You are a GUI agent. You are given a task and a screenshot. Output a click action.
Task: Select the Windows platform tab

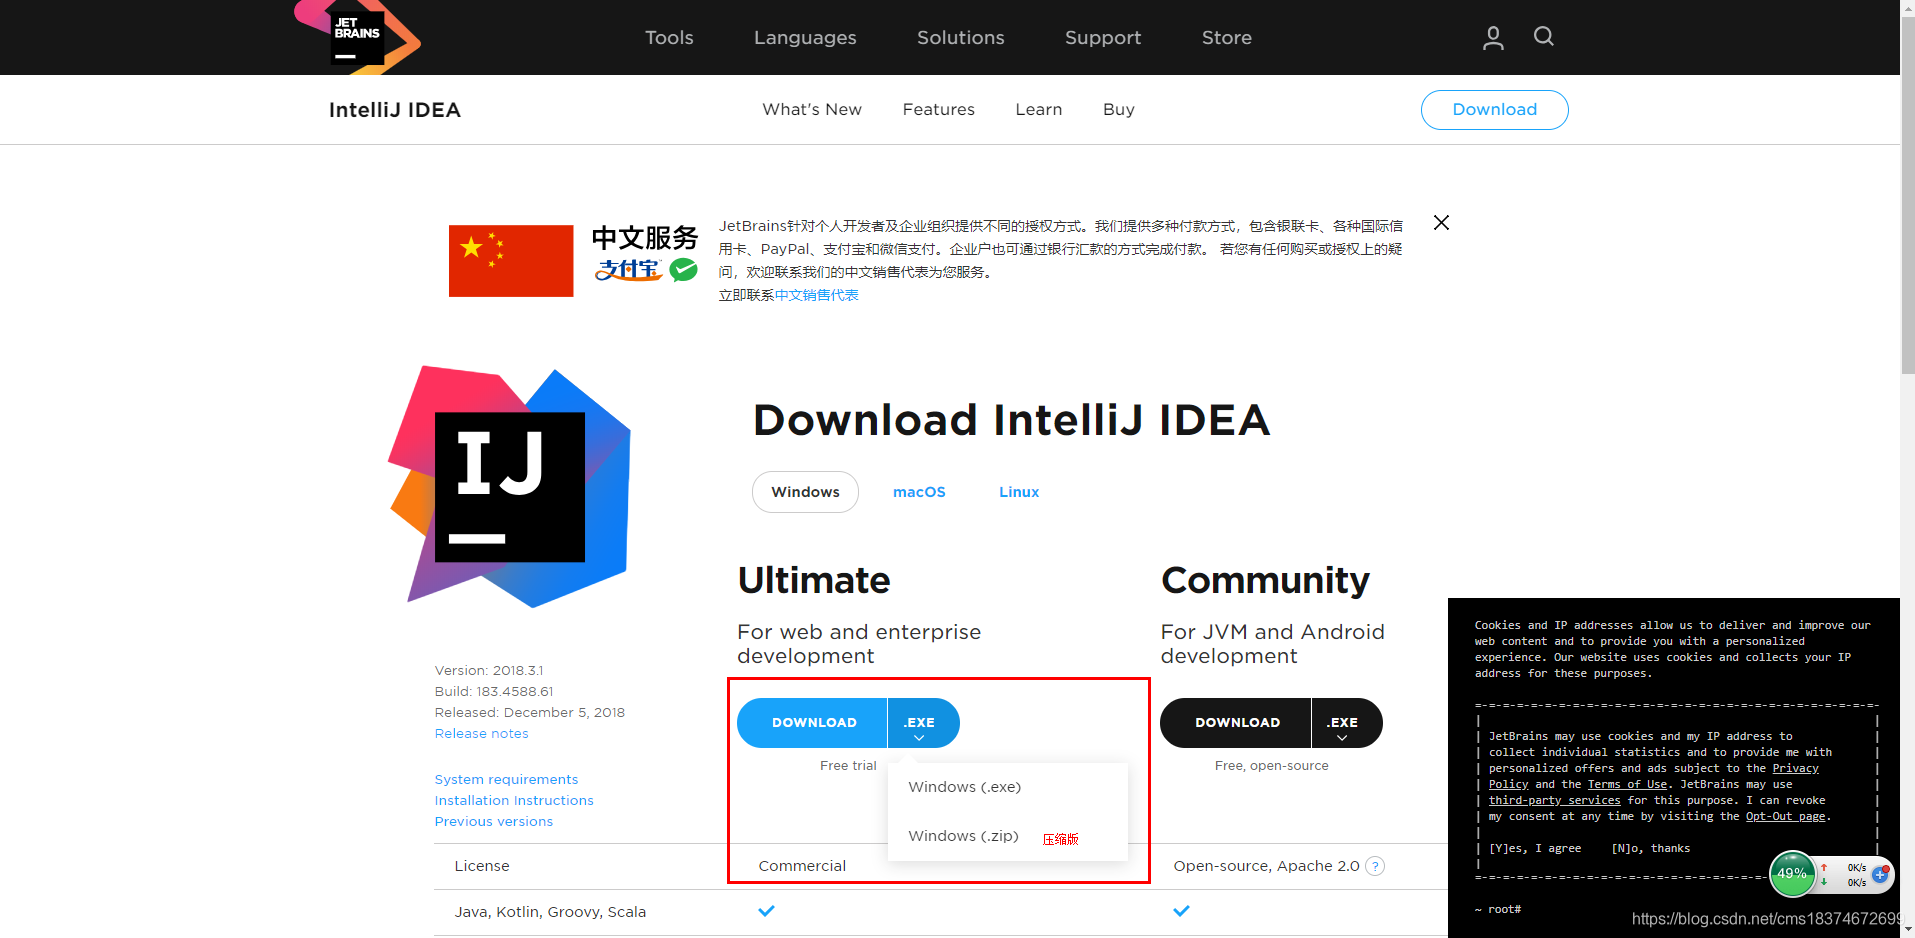pos(805,492)
